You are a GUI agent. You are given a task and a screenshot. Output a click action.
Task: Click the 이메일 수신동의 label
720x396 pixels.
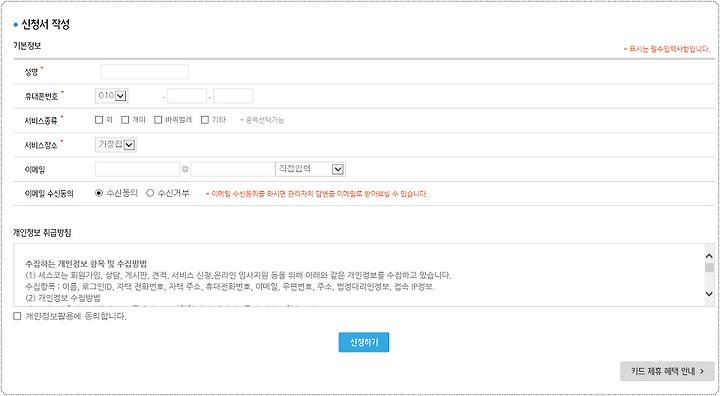(x=50, y=194)
